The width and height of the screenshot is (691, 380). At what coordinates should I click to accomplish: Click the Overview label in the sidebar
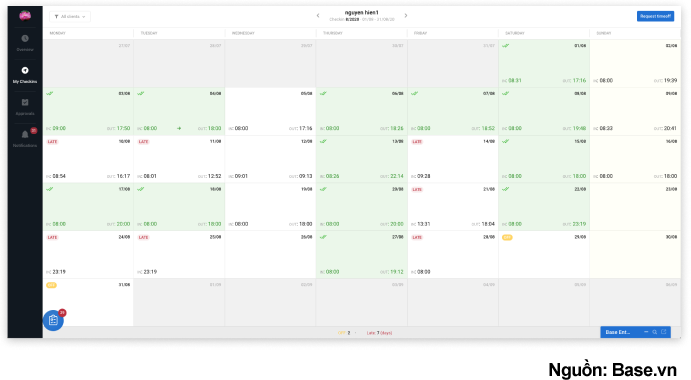(x=25, y=49)
